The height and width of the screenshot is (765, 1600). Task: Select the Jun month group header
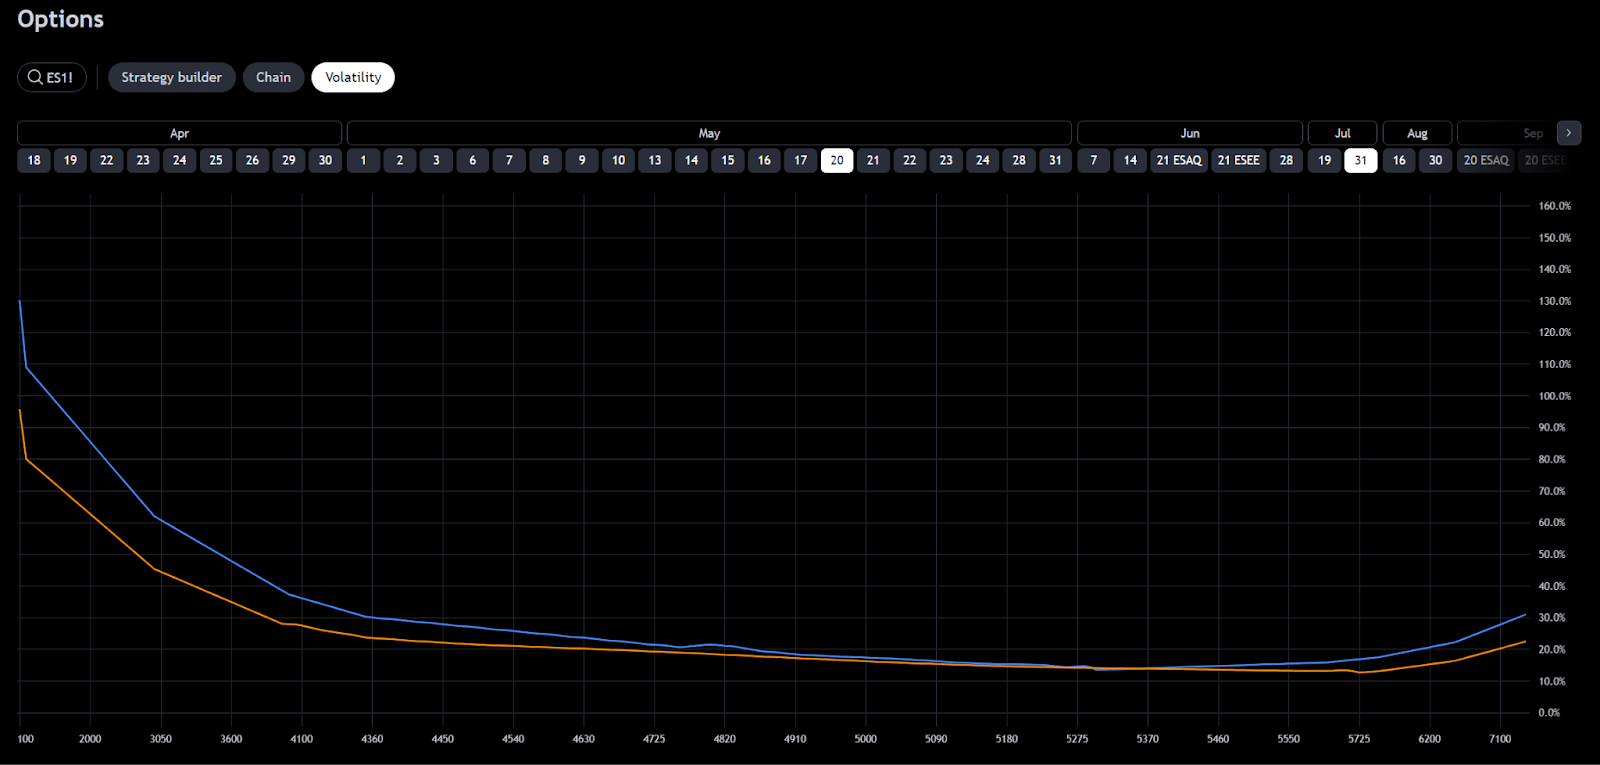pos(1189,133)
